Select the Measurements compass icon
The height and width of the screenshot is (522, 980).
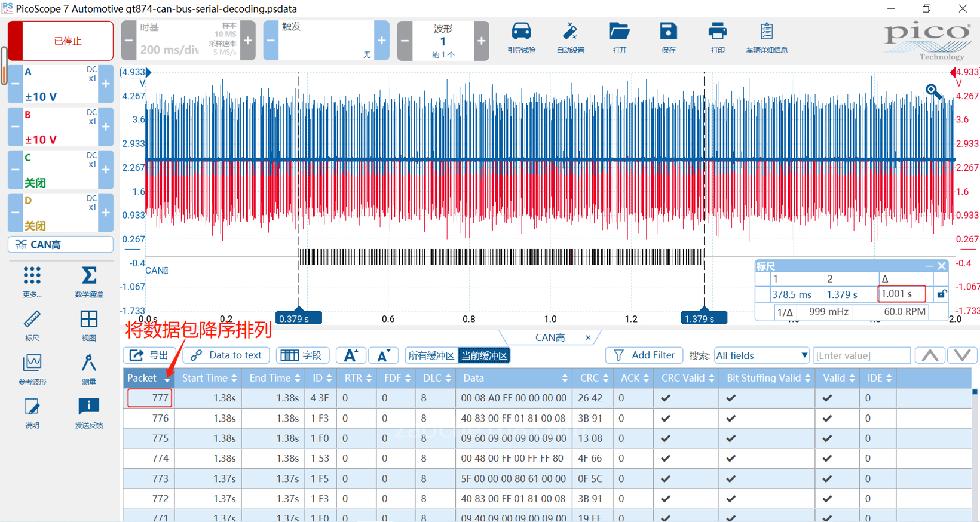88,366
